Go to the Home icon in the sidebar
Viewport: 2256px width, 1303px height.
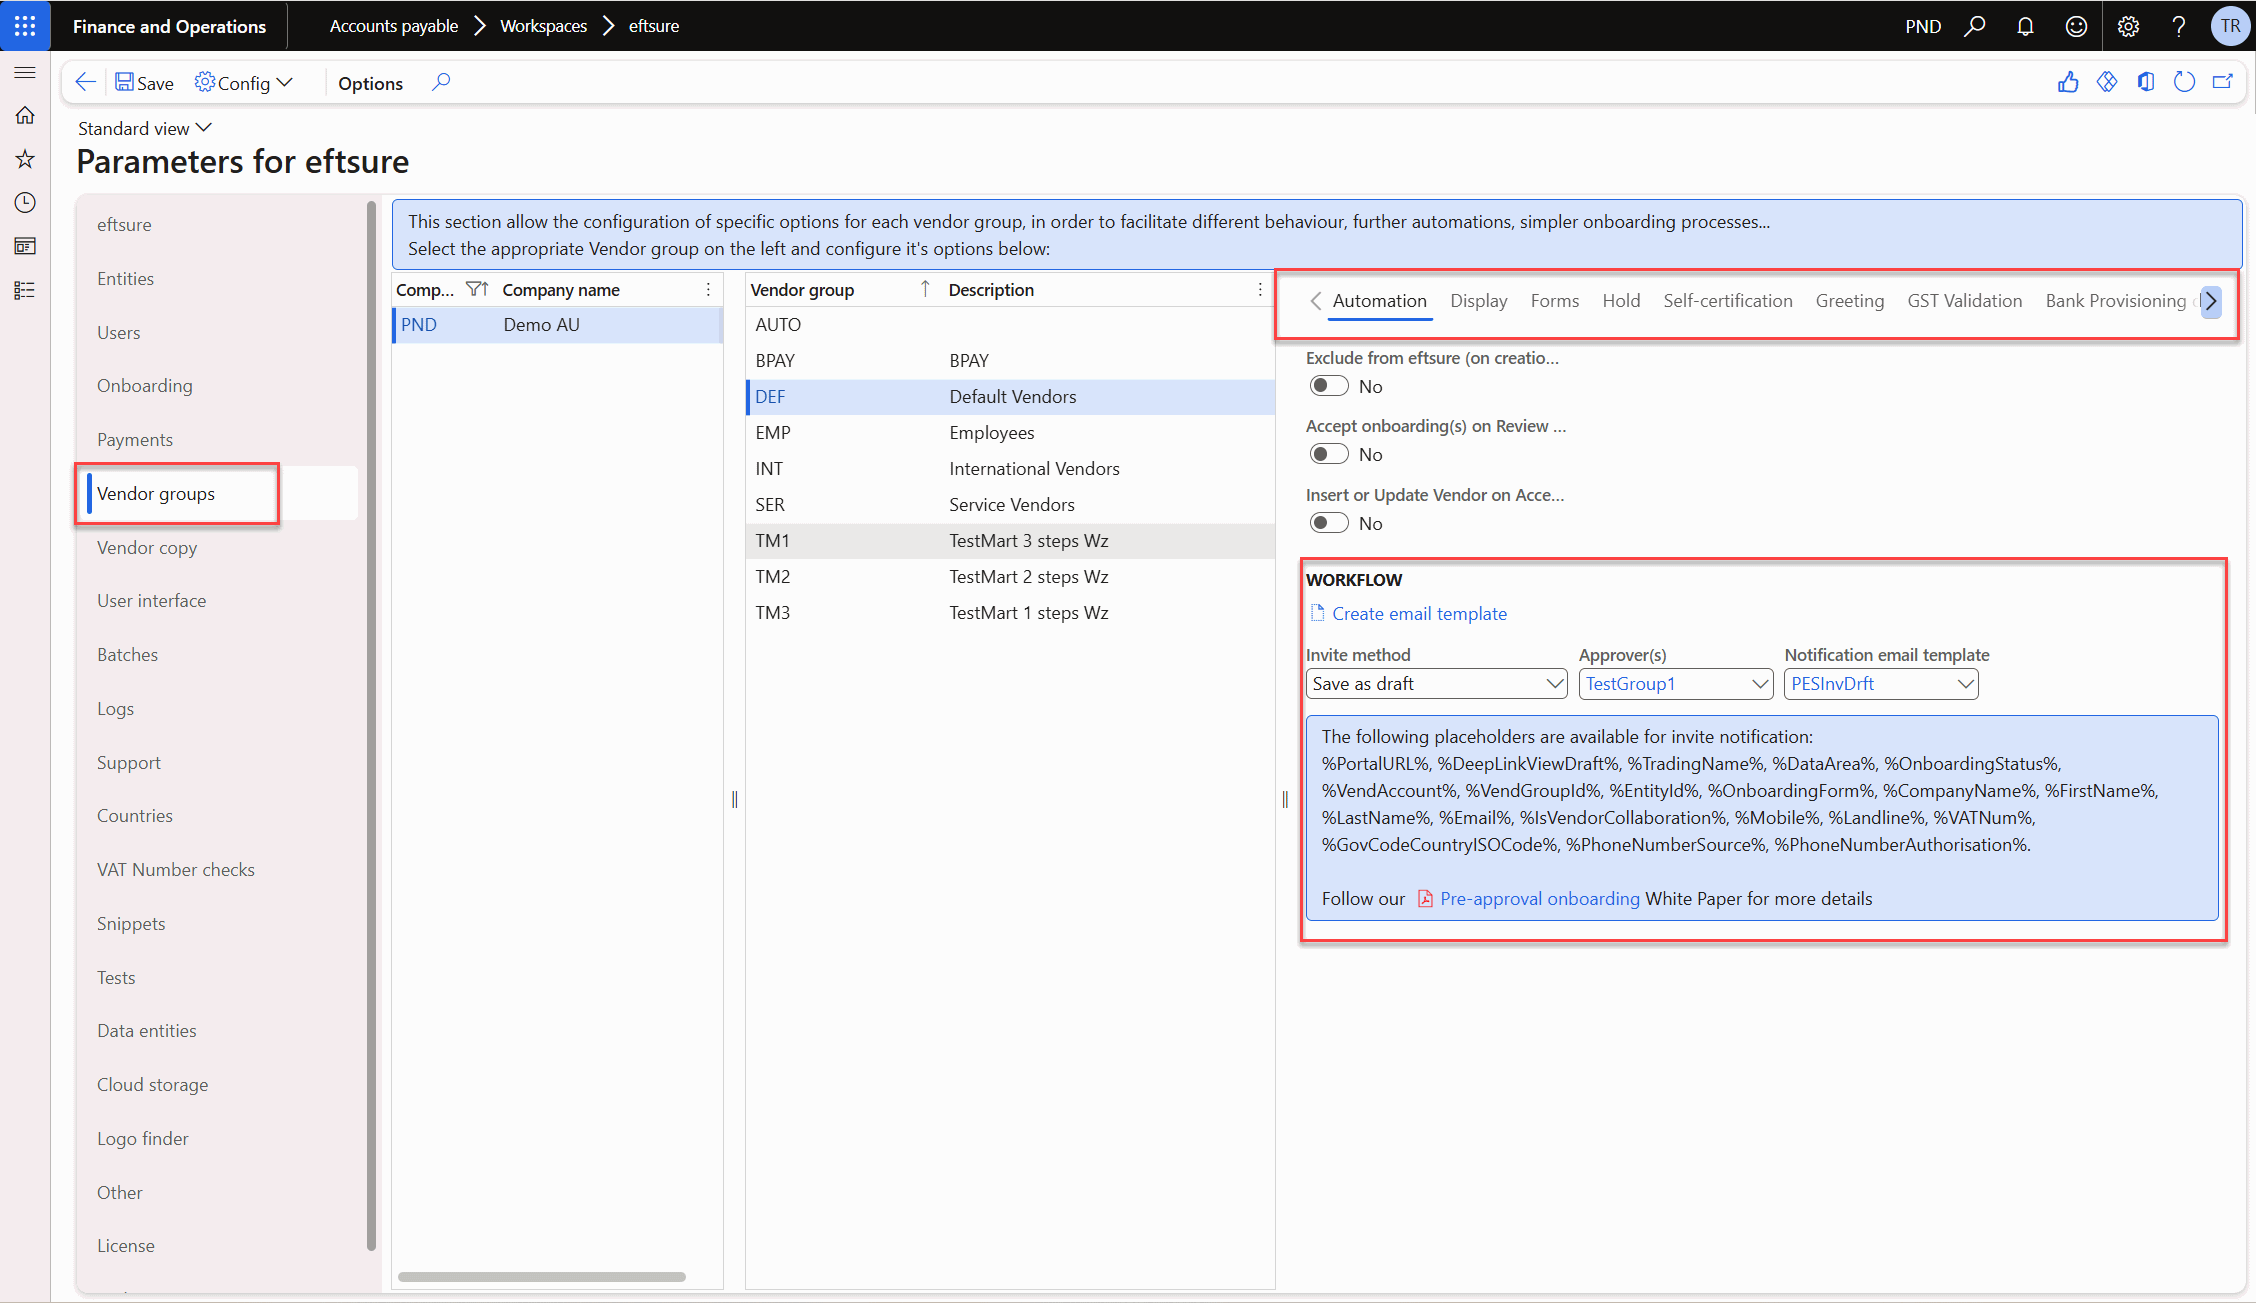pyautogui.click(x=25, y=115)
